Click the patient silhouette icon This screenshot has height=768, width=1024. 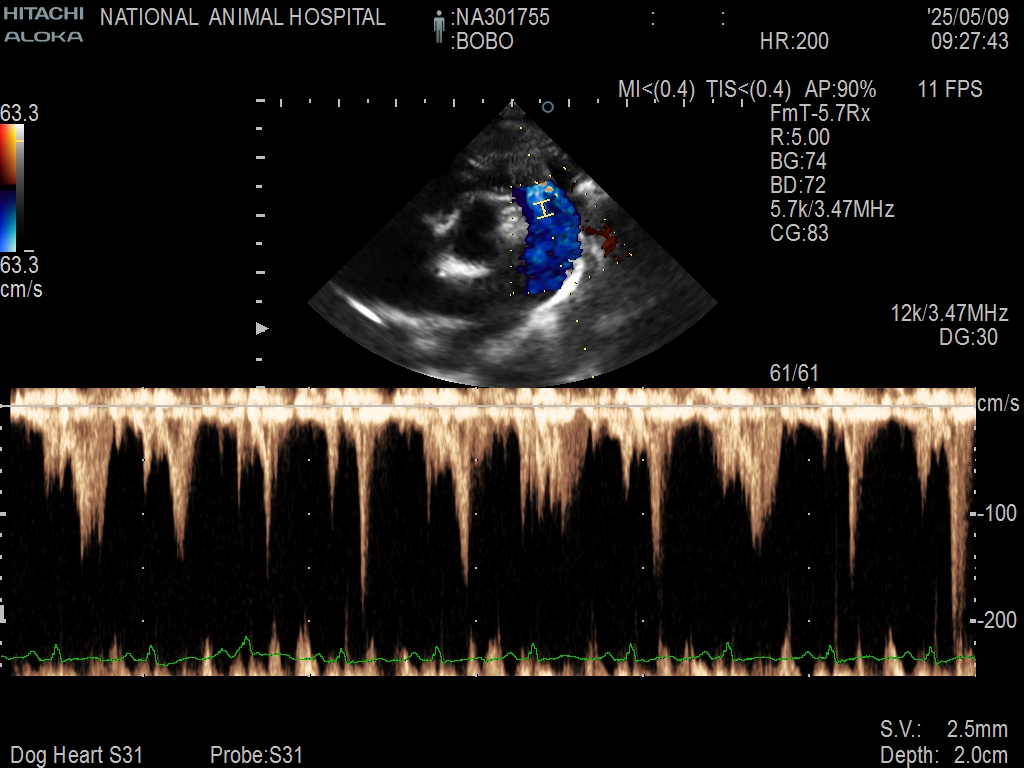[x=438, y=28]
